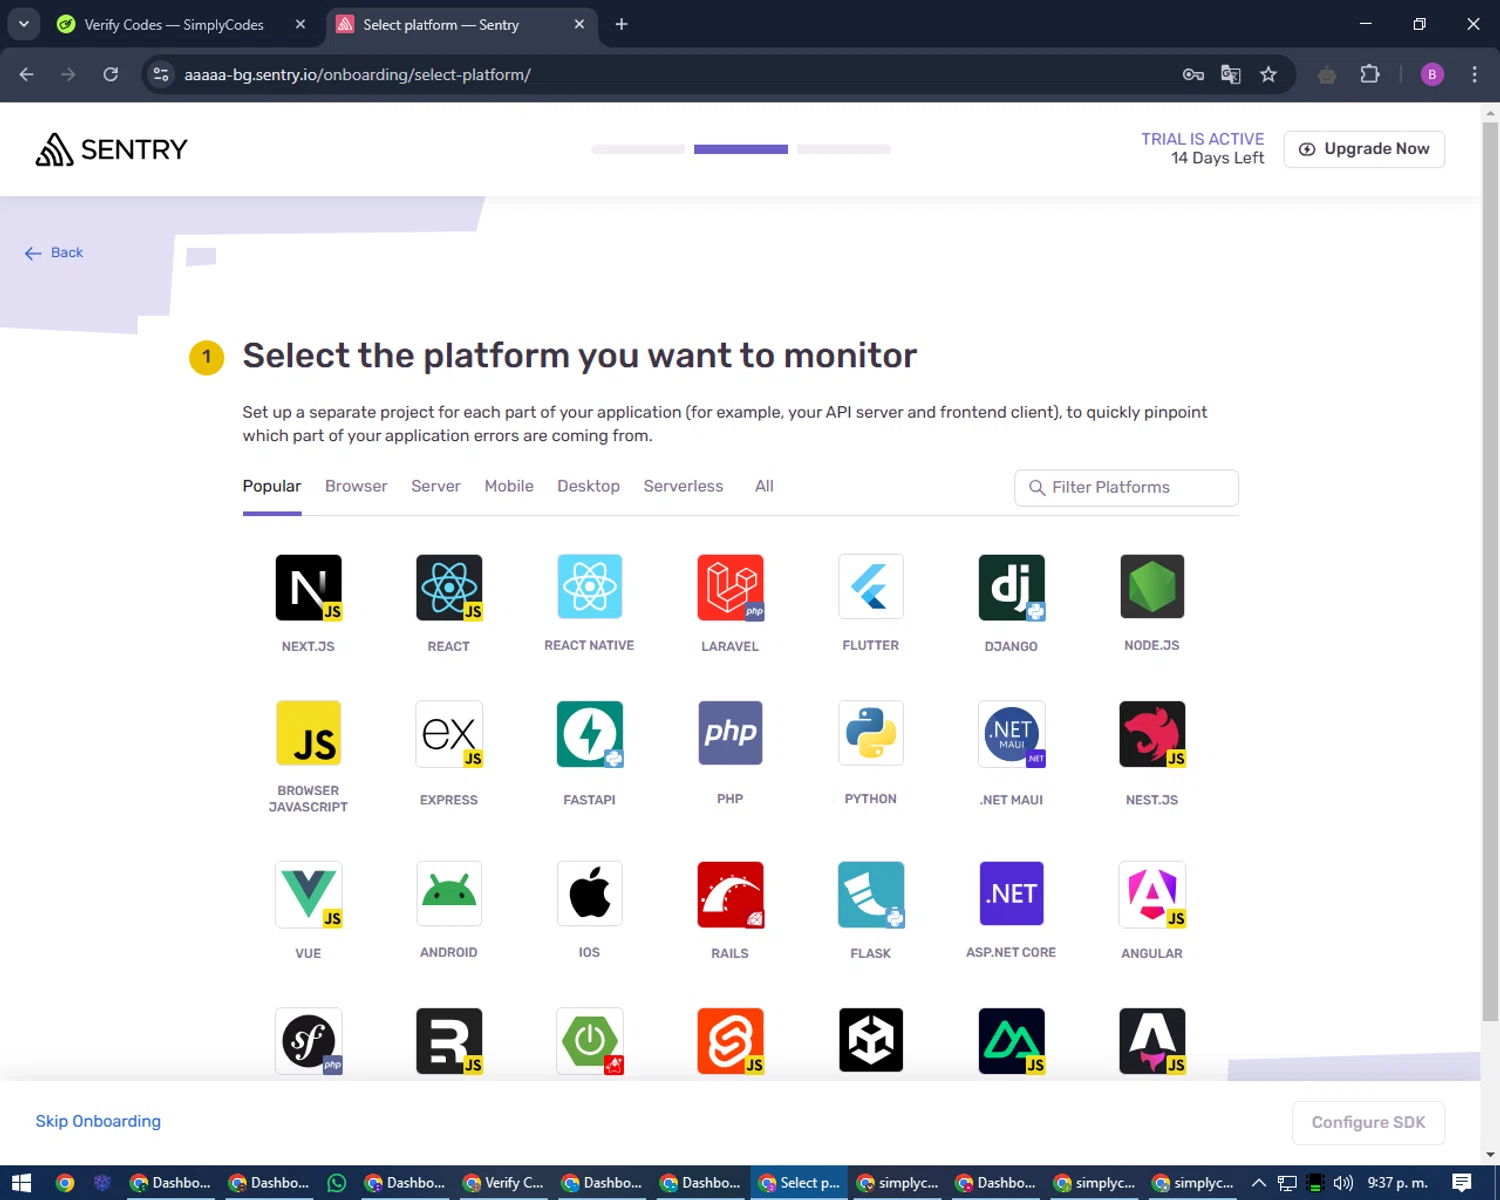This screenshot has height=1200, width=1500.
Task: Select the Python platform icon
Action: point(871,733)
